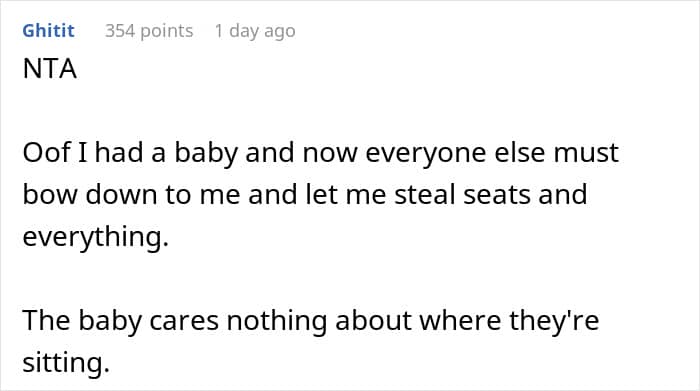Click the 354 points score label
This screenshot has height=391, width=700.
(x=149, y=31)
